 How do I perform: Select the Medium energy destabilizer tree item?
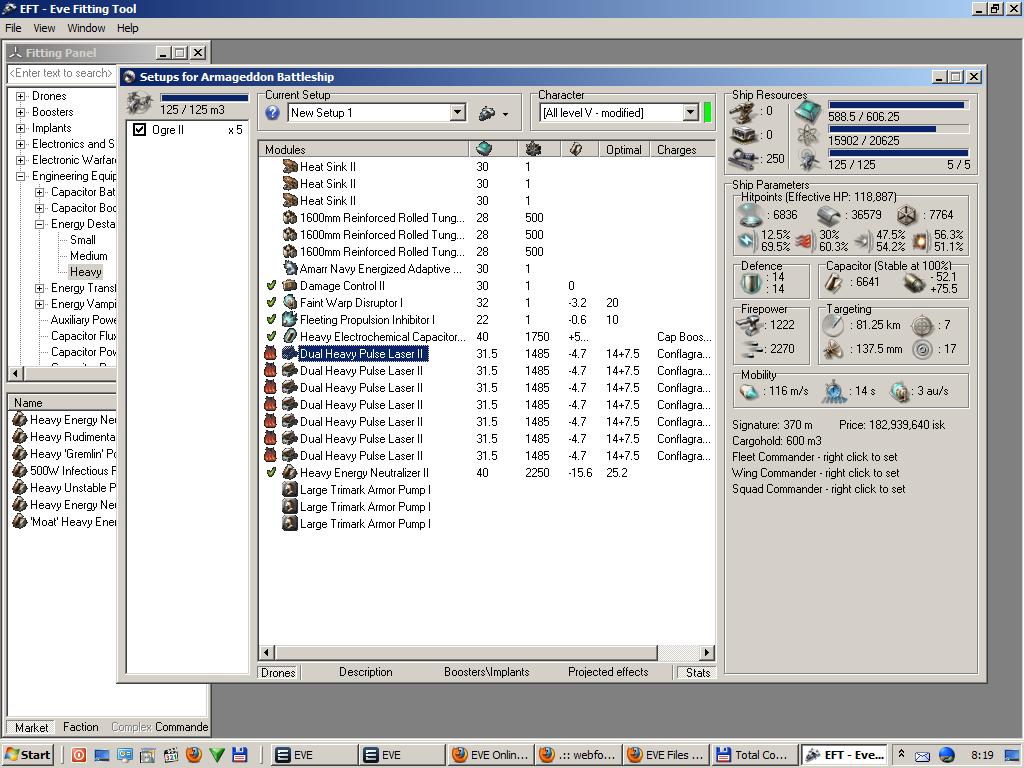pos(88,256)
